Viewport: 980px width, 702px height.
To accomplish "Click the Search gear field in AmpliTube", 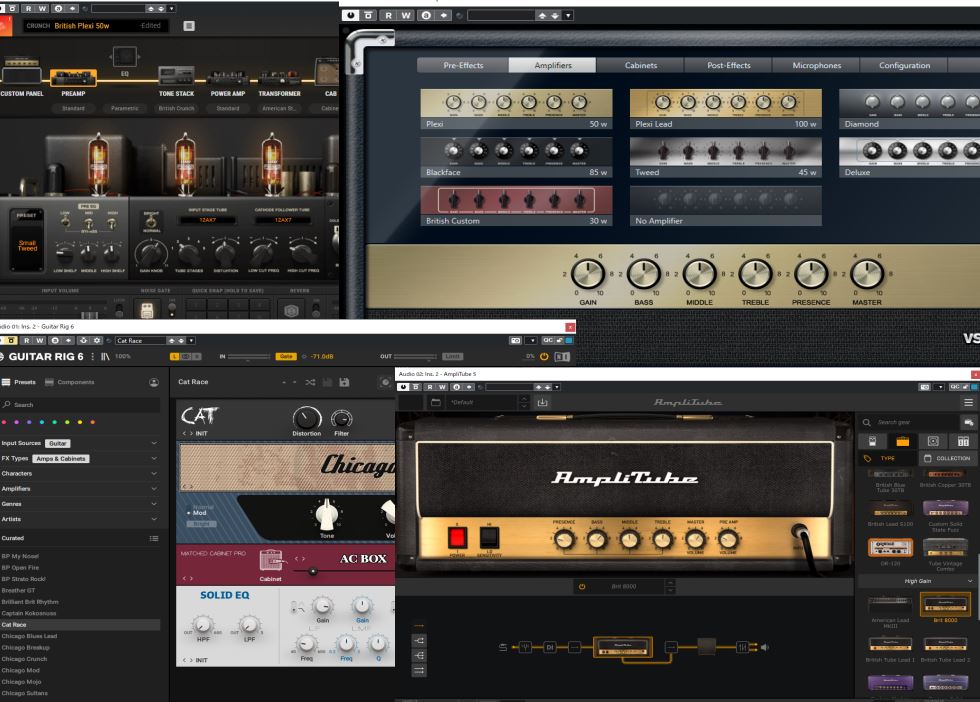I will (x=910, y=423).
